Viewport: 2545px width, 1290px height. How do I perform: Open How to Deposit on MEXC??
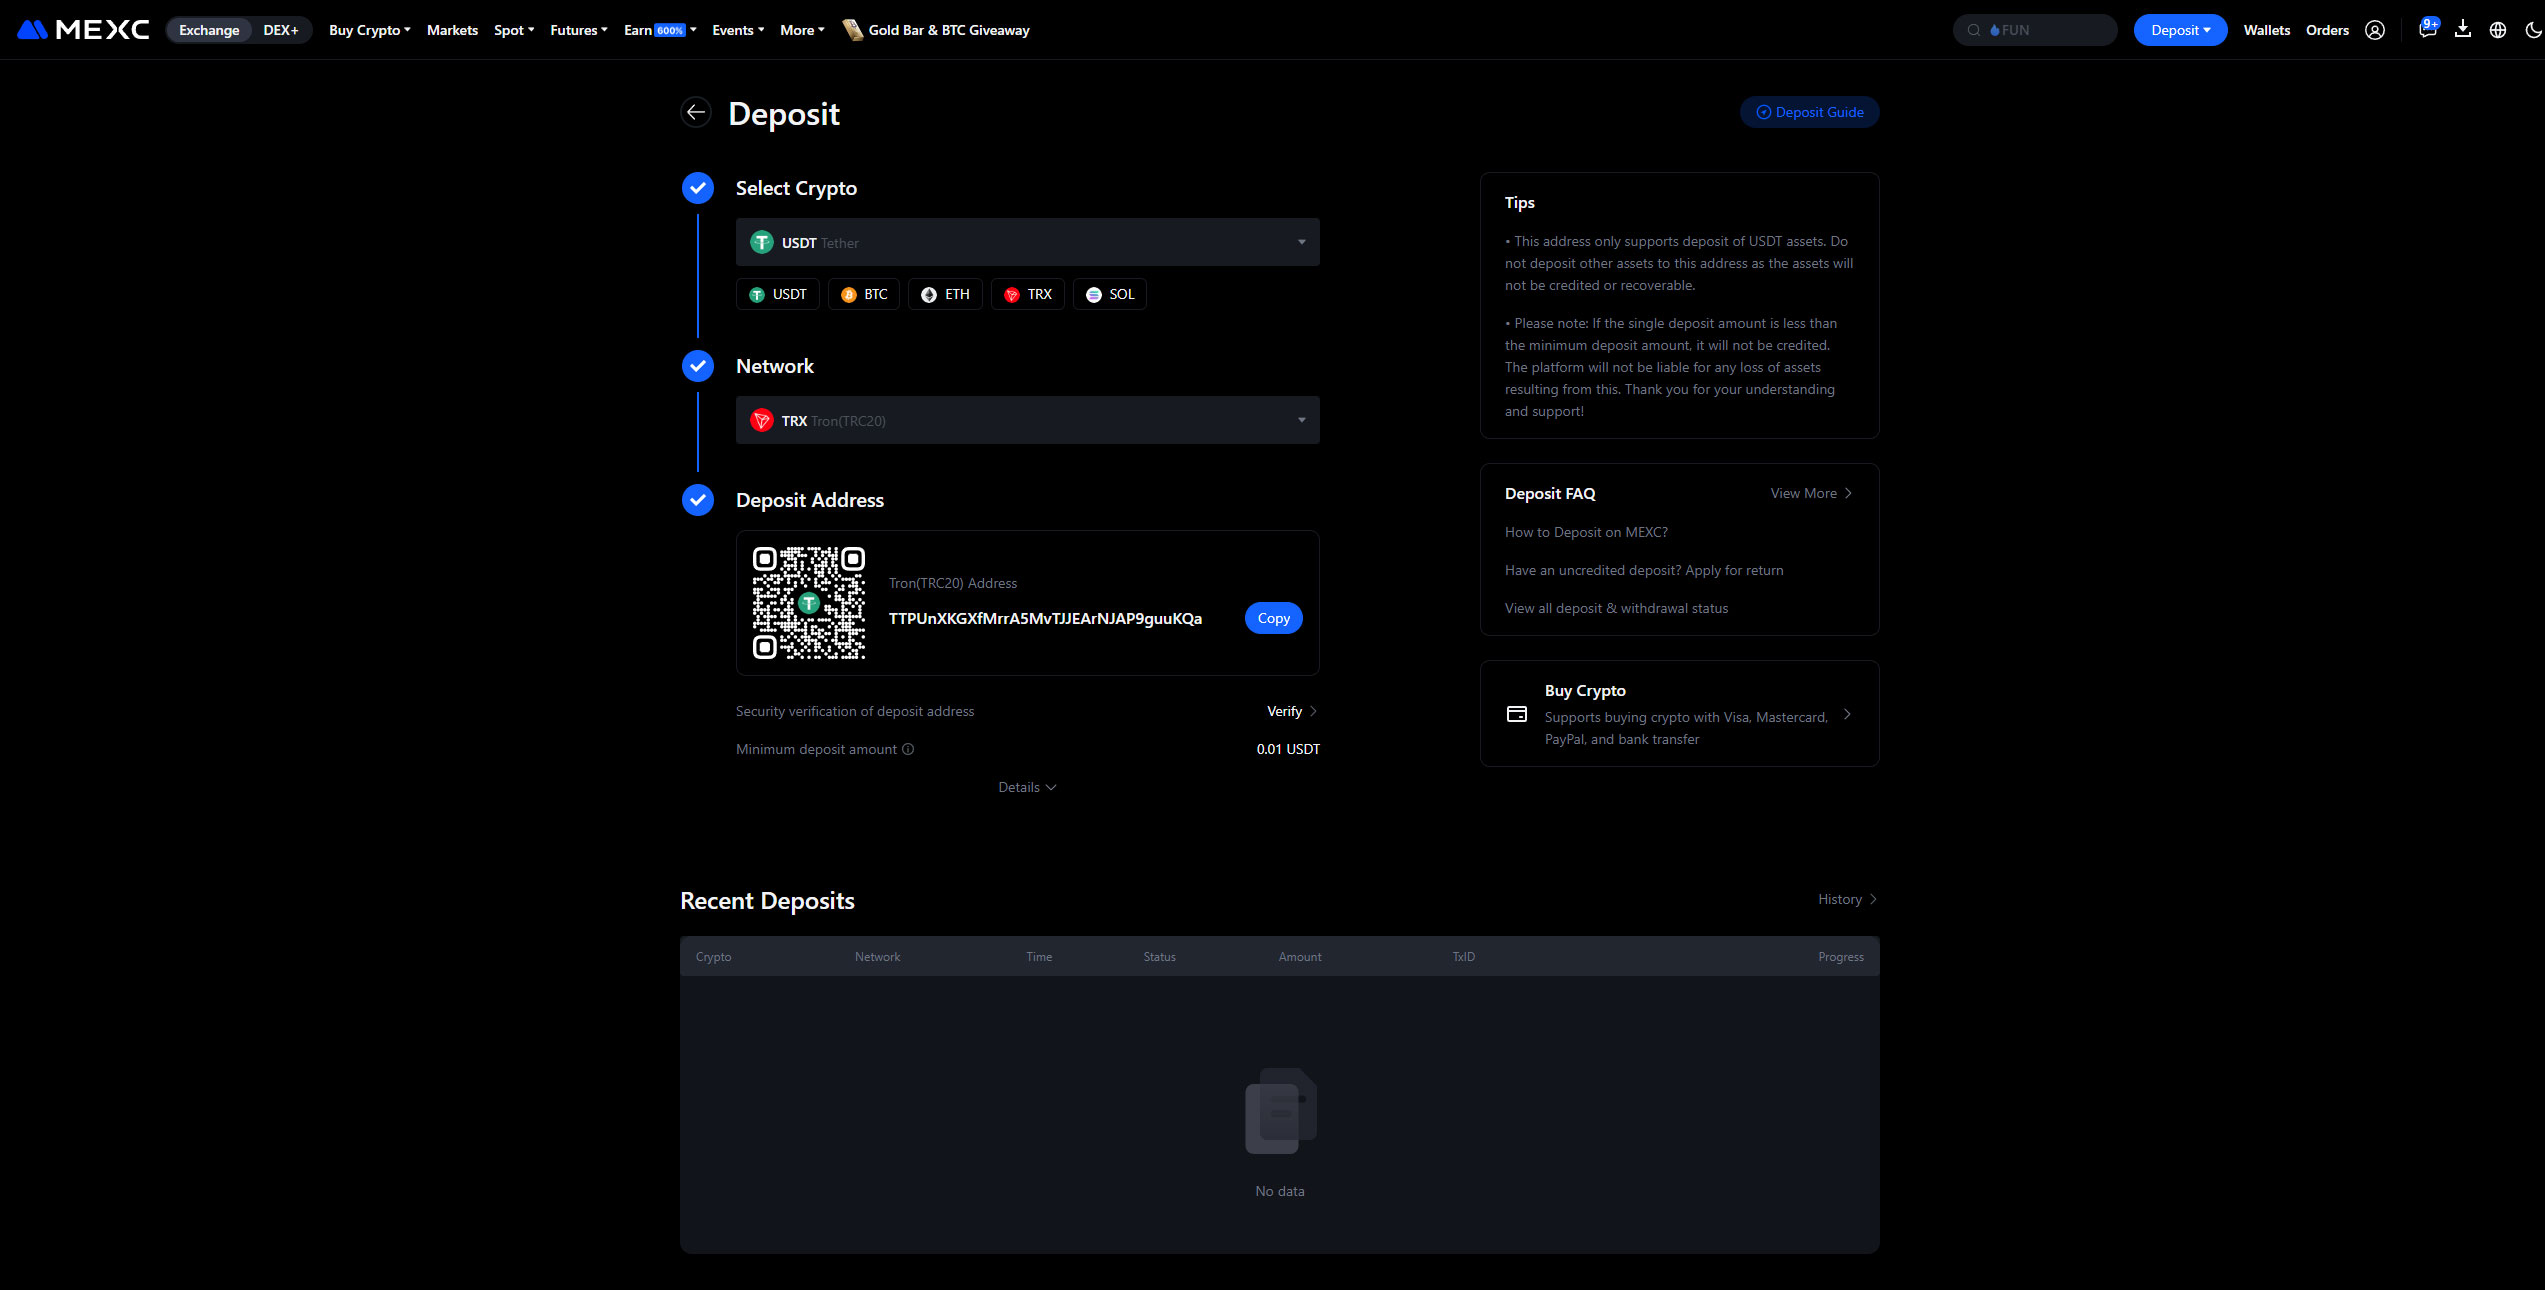pyautogui.click(x=1586, y=532)
